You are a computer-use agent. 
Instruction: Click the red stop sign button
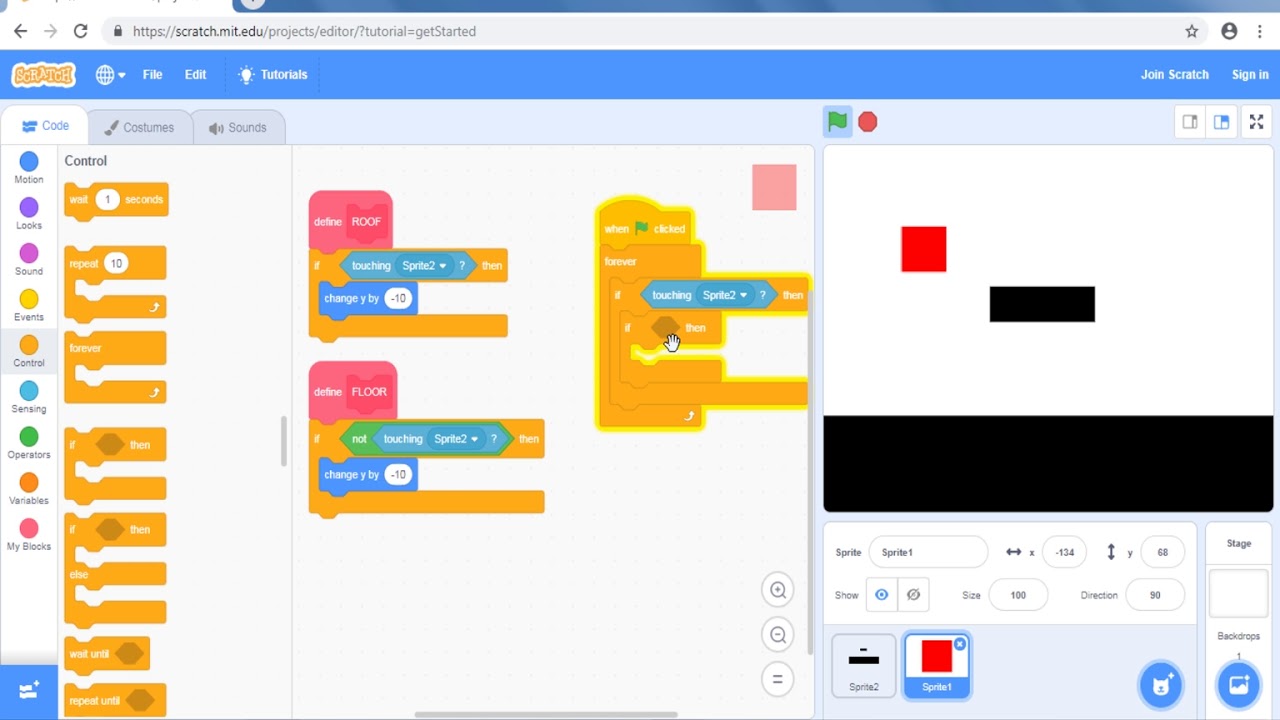click(868, 122)
